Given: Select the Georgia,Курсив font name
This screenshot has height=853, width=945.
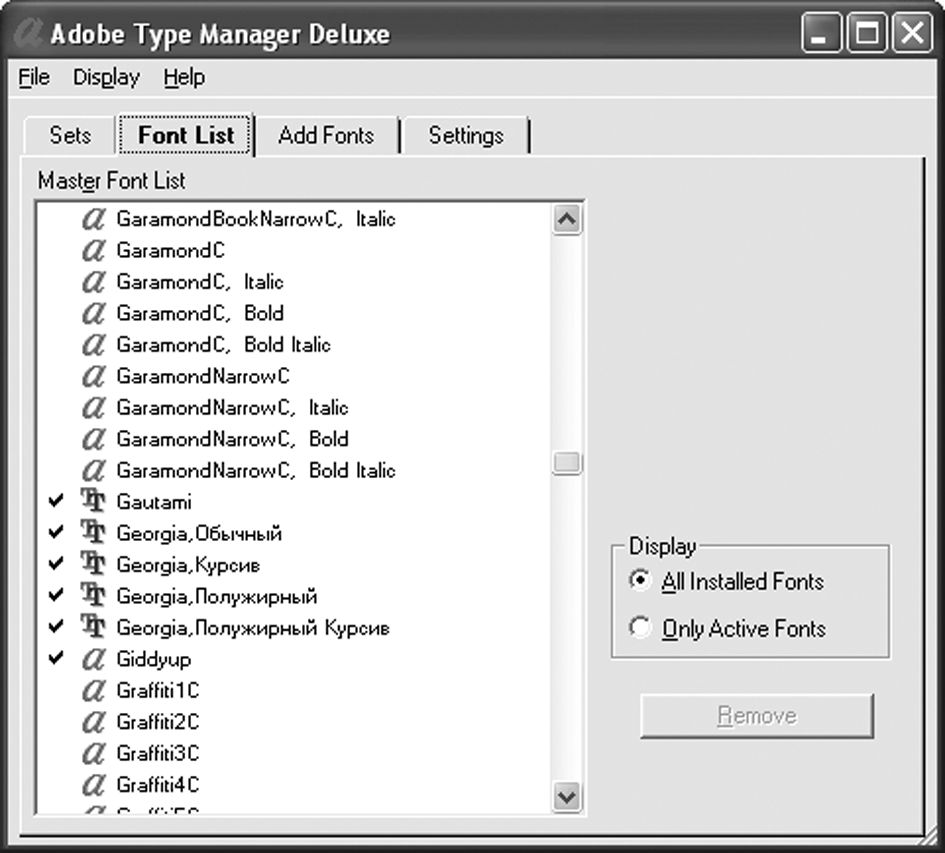Looking at the screenshot, I should click(188, 565).
